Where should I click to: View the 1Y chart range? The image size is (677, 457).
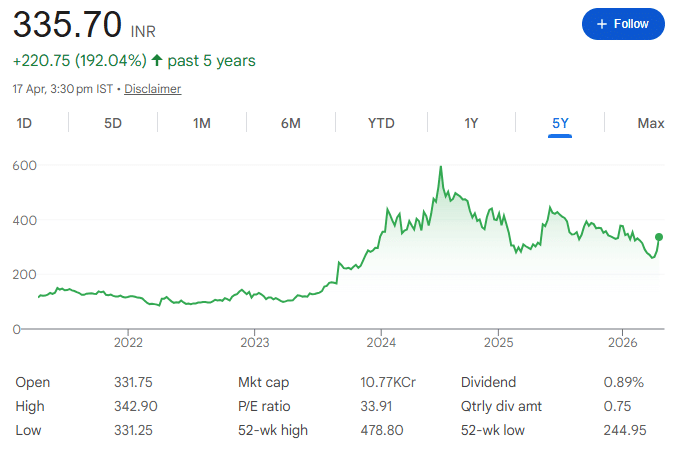coord(471,123)
